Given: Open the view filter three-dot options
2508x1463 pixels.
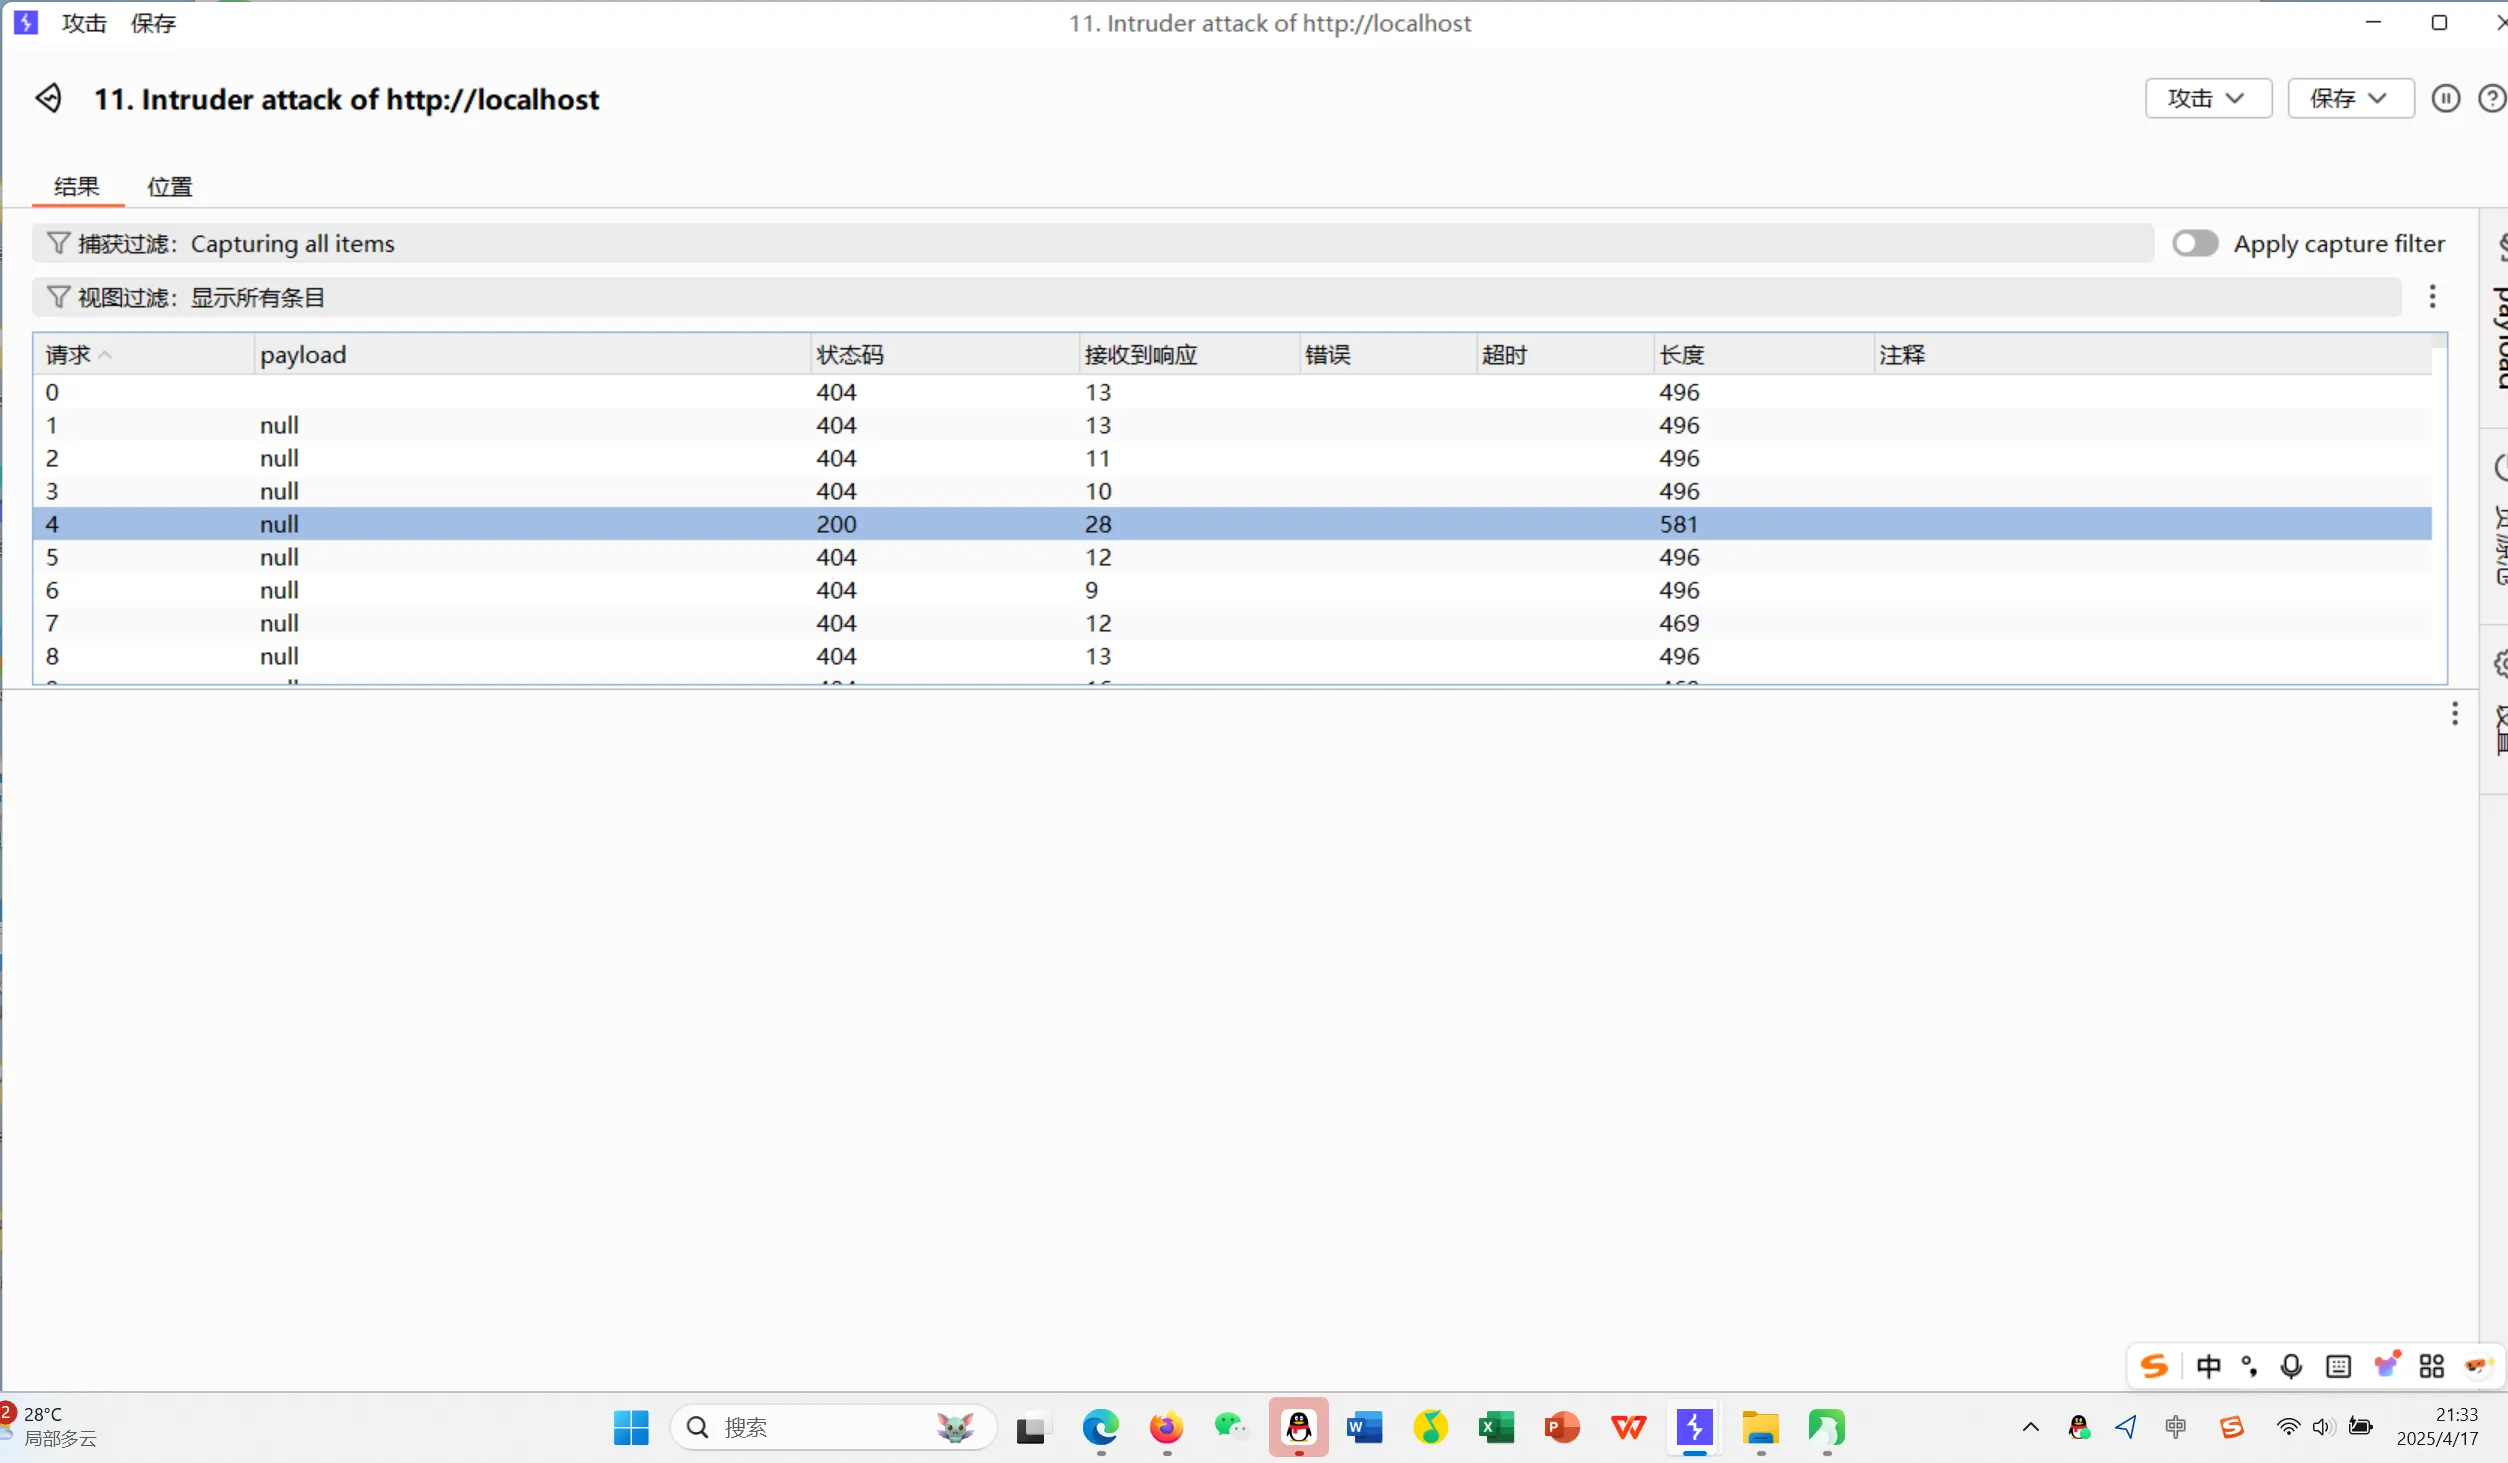Looking at the screenshot, I should point(2432,296).
